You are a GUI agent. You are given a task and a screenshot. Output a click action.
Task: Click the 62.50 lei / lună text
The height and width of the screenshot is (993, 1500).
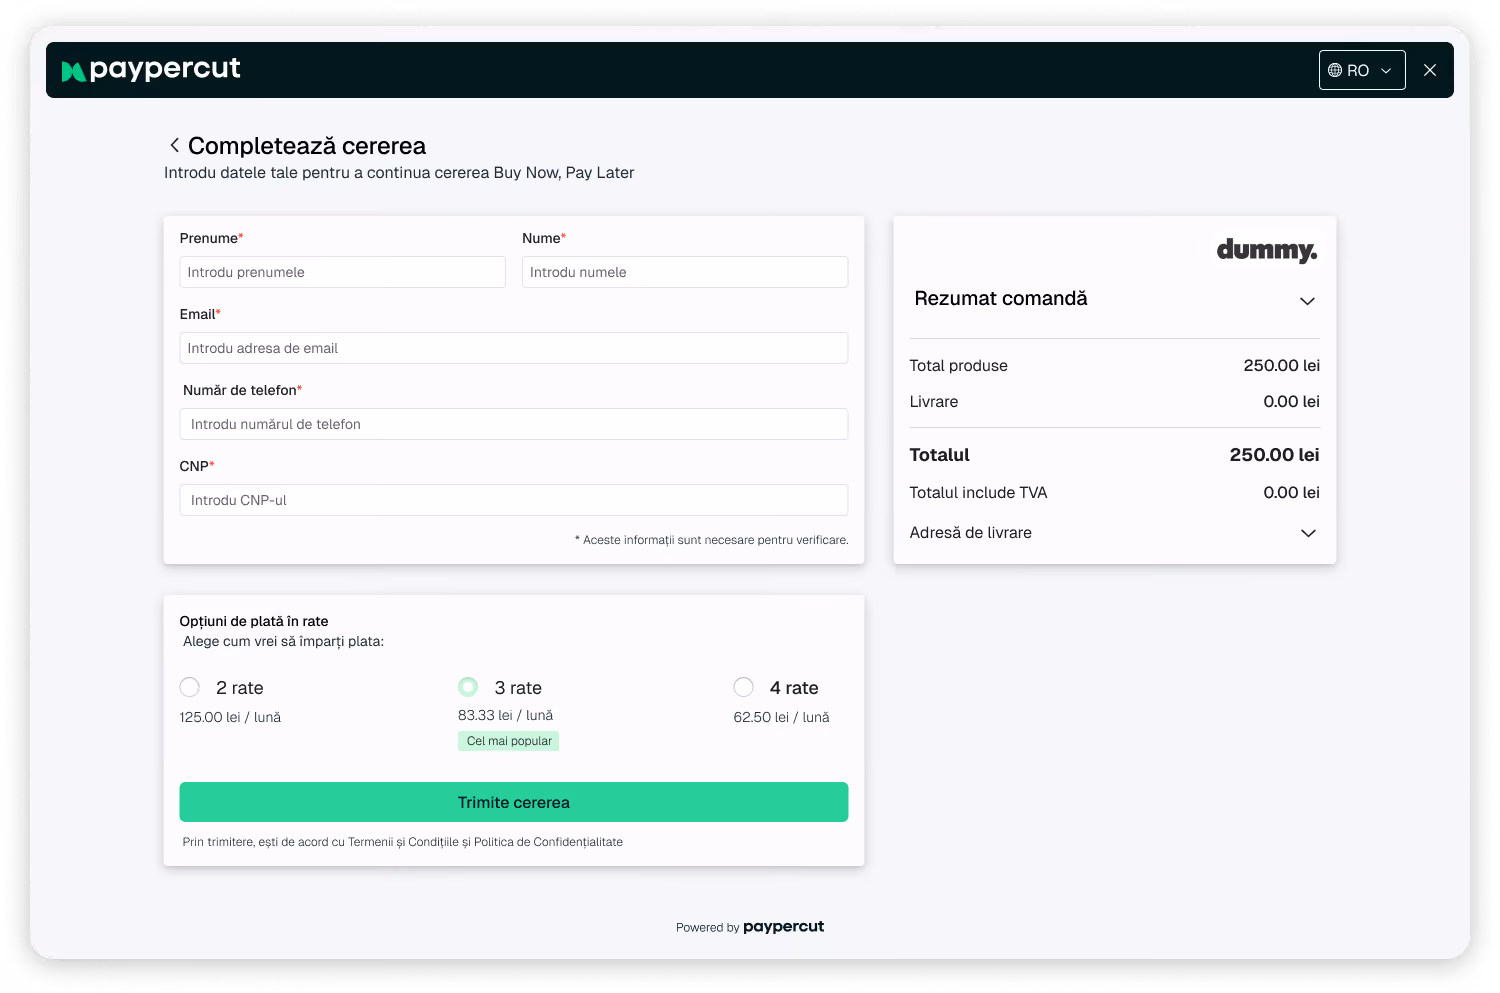(x=782, y=717)
